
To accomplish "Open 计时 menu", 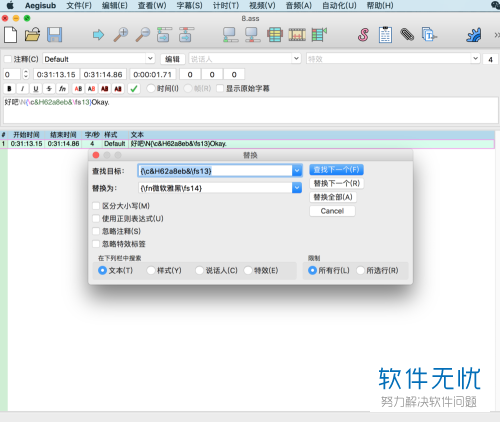I will click(226, 5).
